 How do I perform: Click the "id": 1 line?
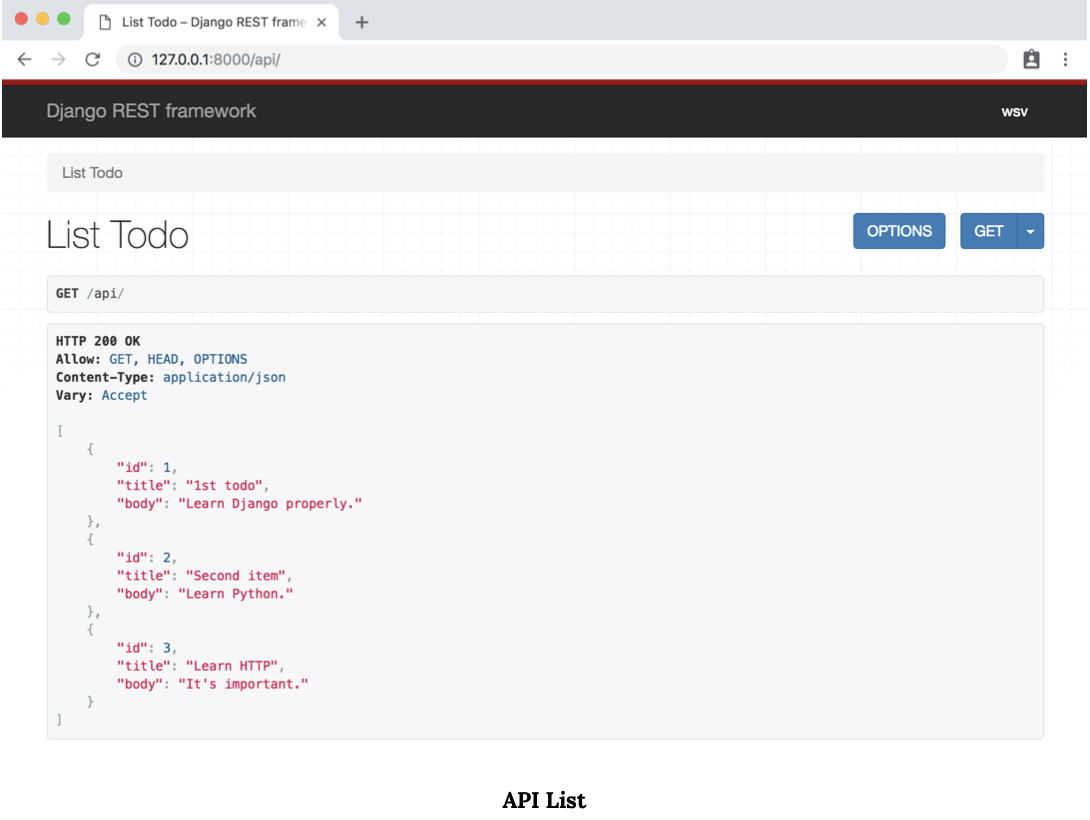(147, 468)
